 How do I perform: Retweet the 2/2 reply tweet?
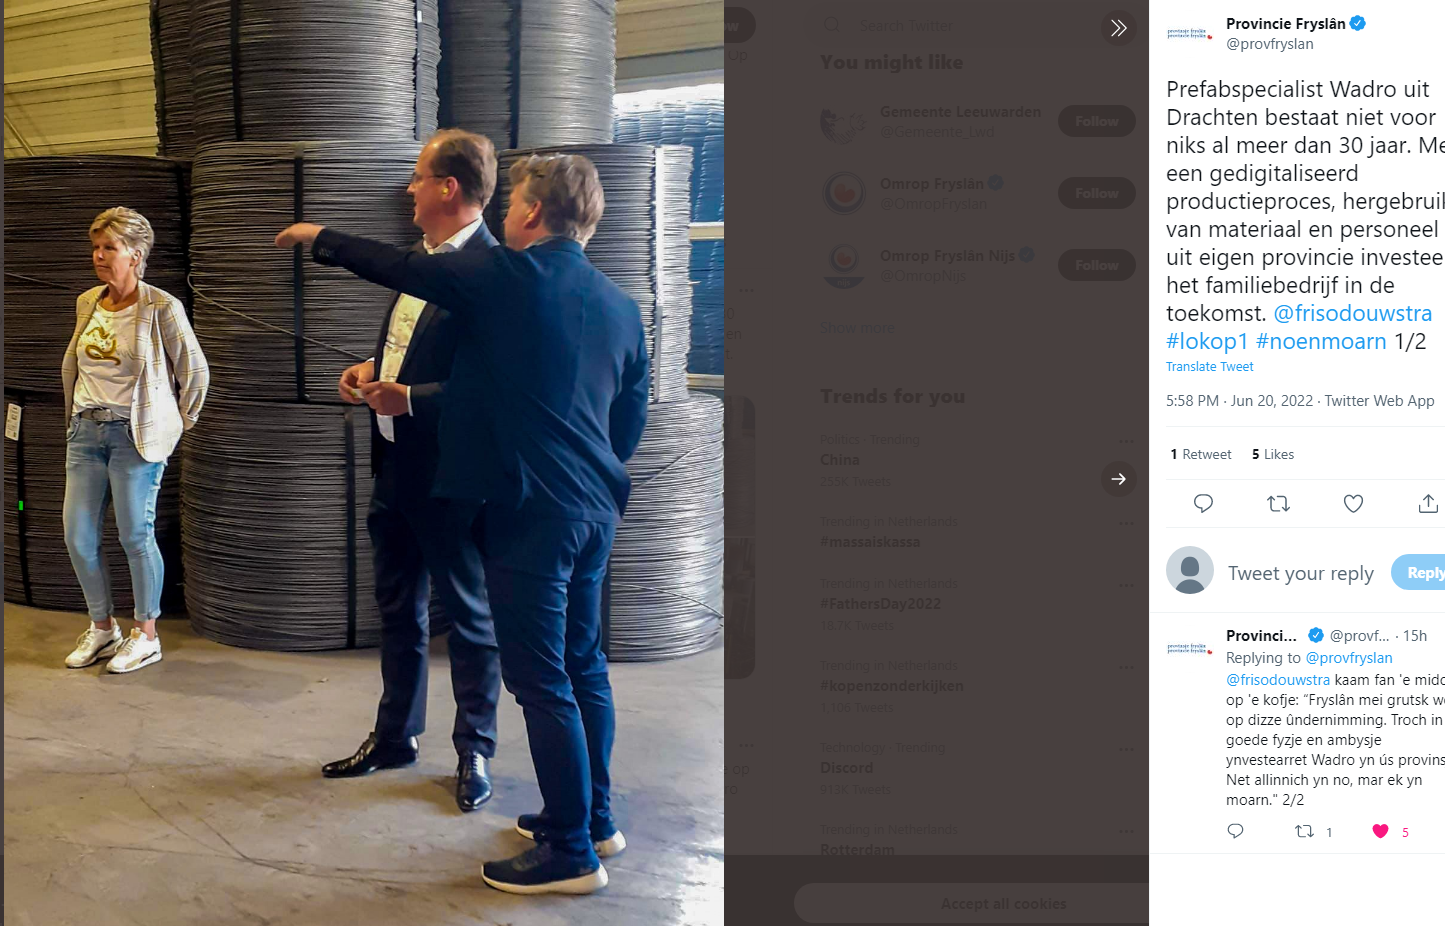(1305, 831)
